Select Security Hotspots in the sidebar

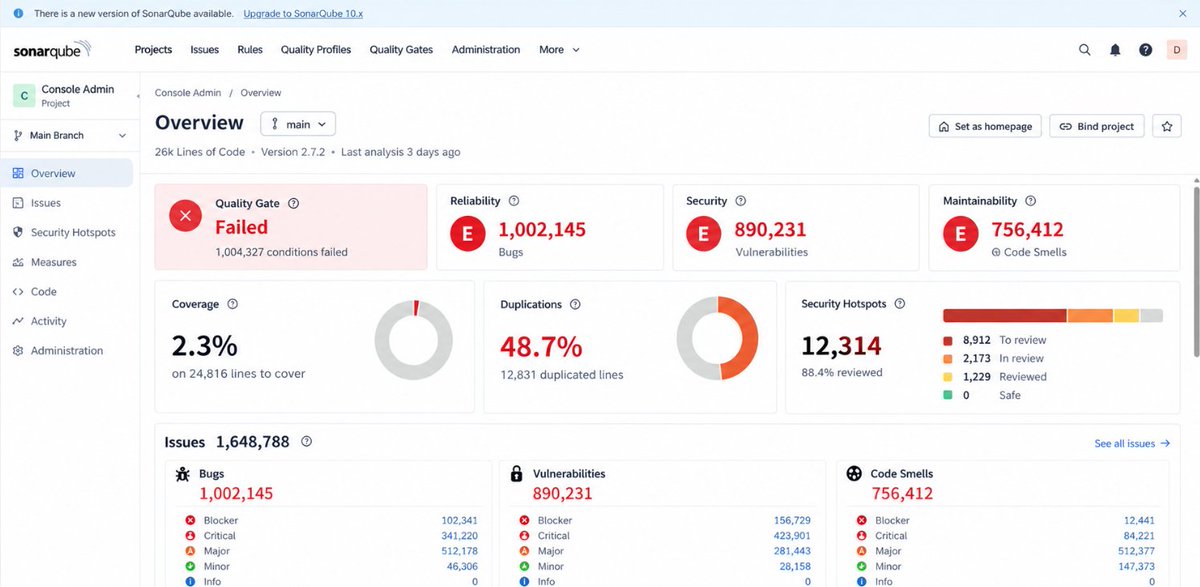pos(66,233)
